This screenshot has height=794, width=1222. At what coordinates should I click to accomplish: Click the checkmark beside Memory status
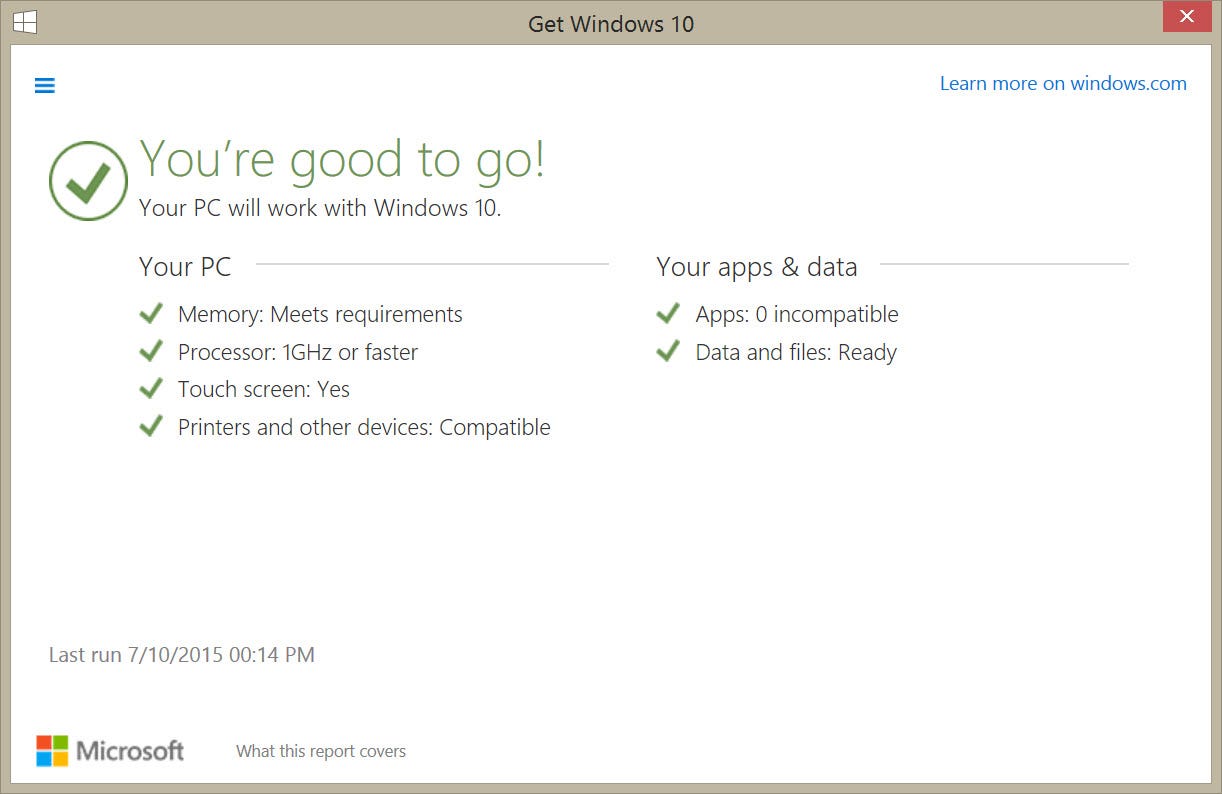coord(151,313)
